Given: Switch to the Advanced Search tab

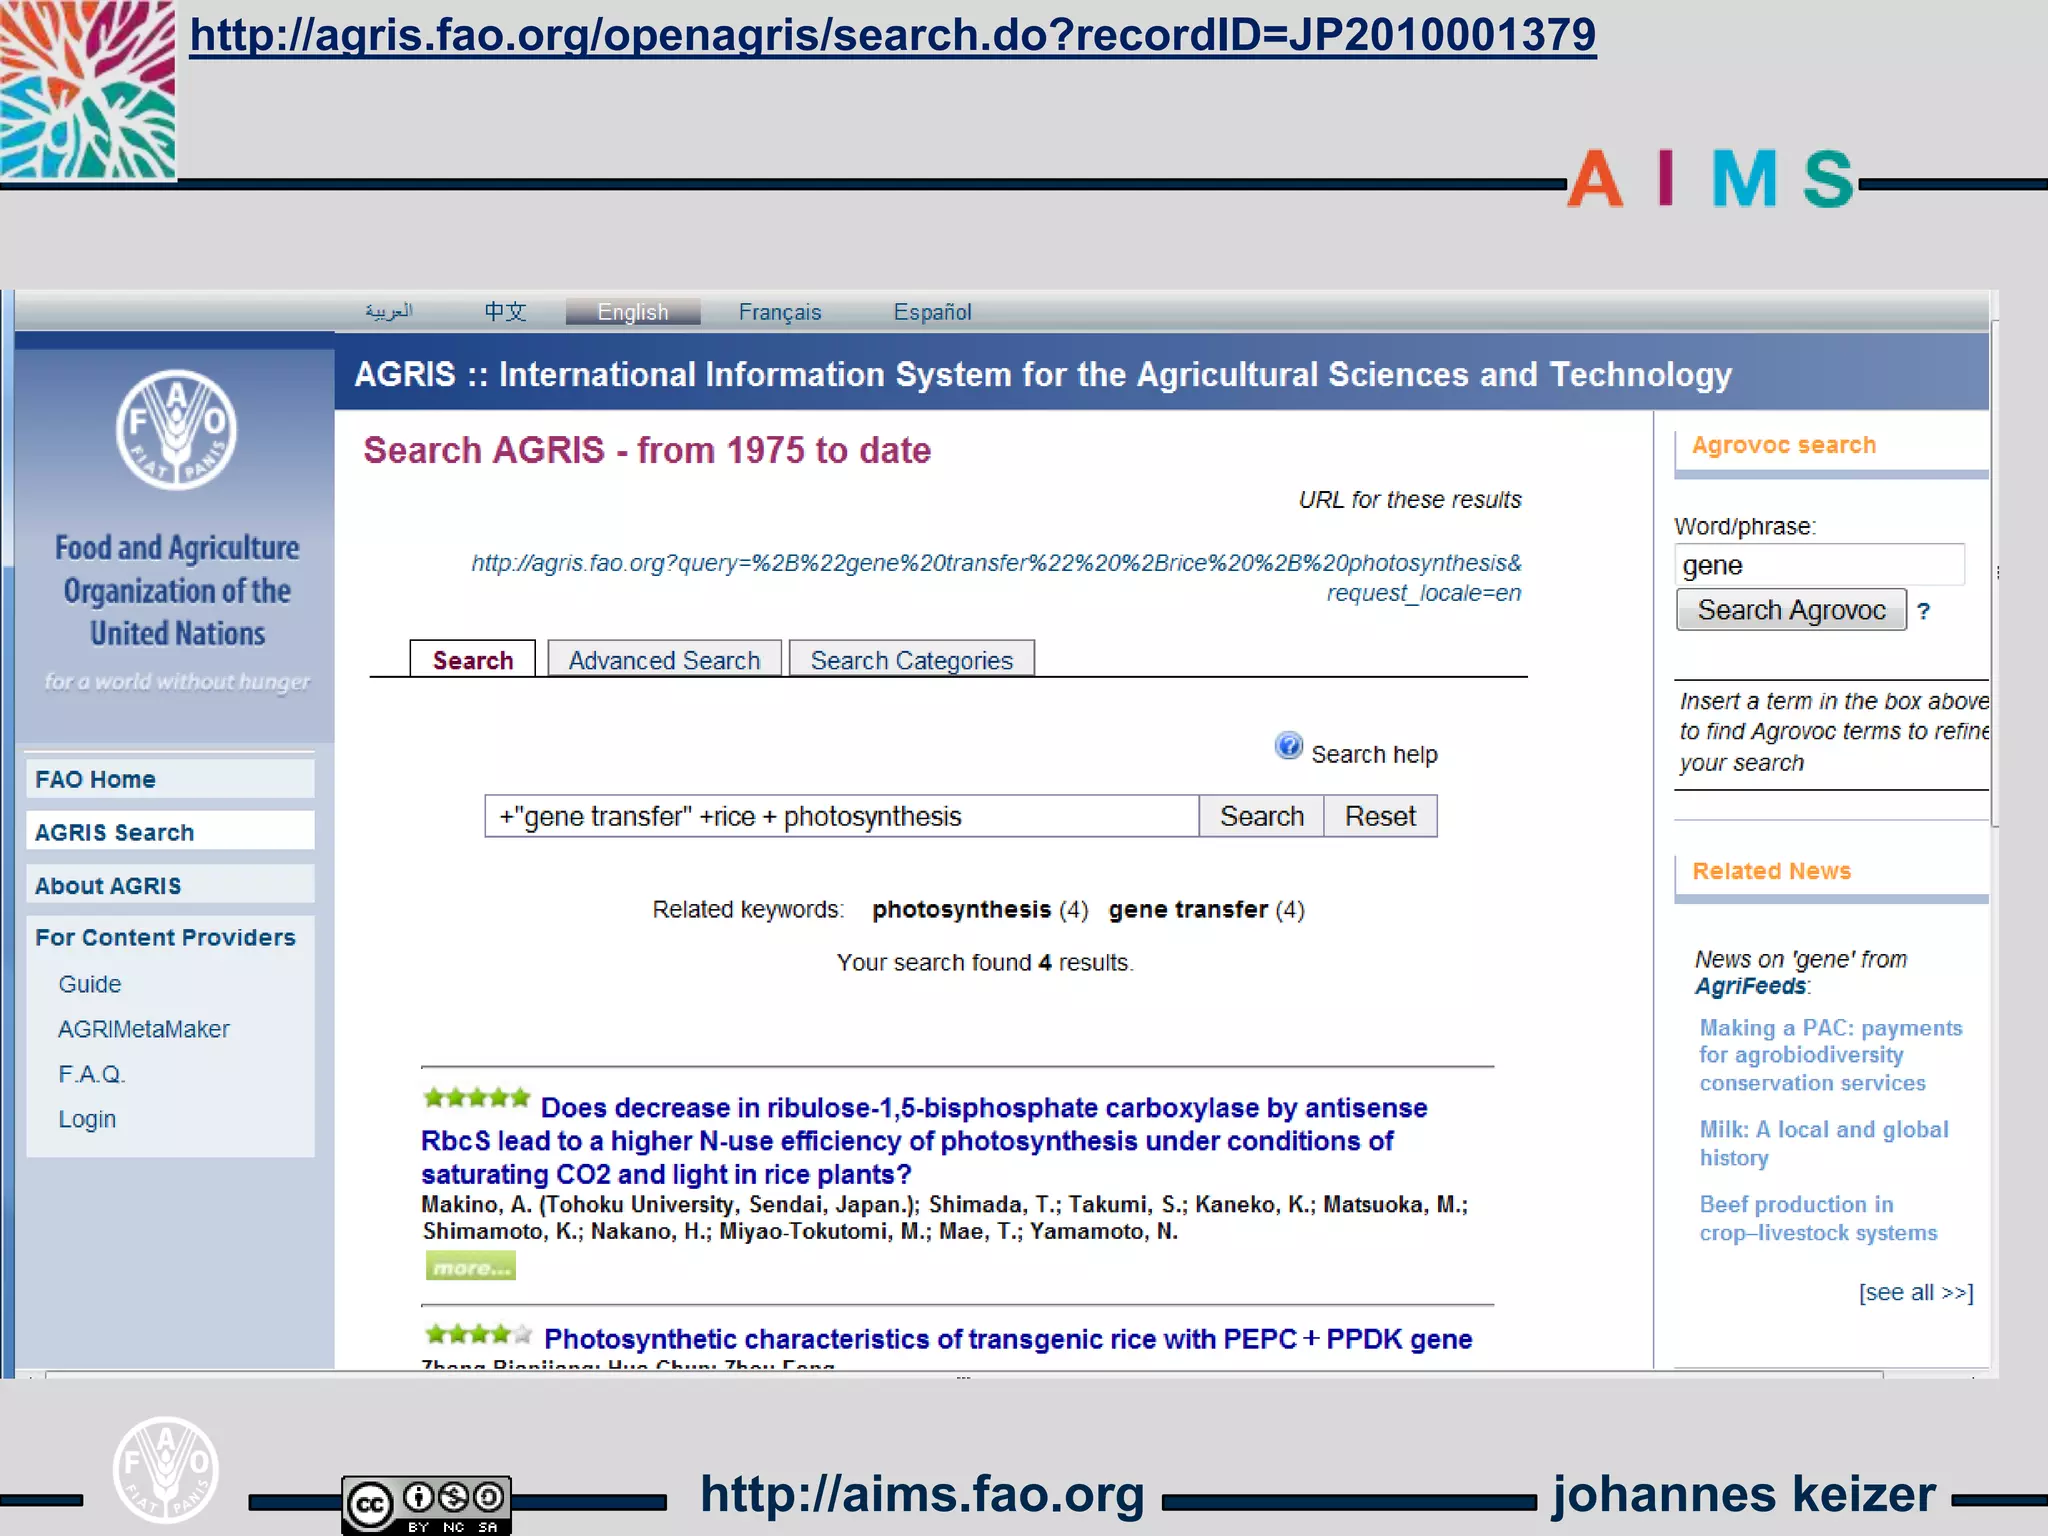Looking at the screenshot, I should pos(664,660).
